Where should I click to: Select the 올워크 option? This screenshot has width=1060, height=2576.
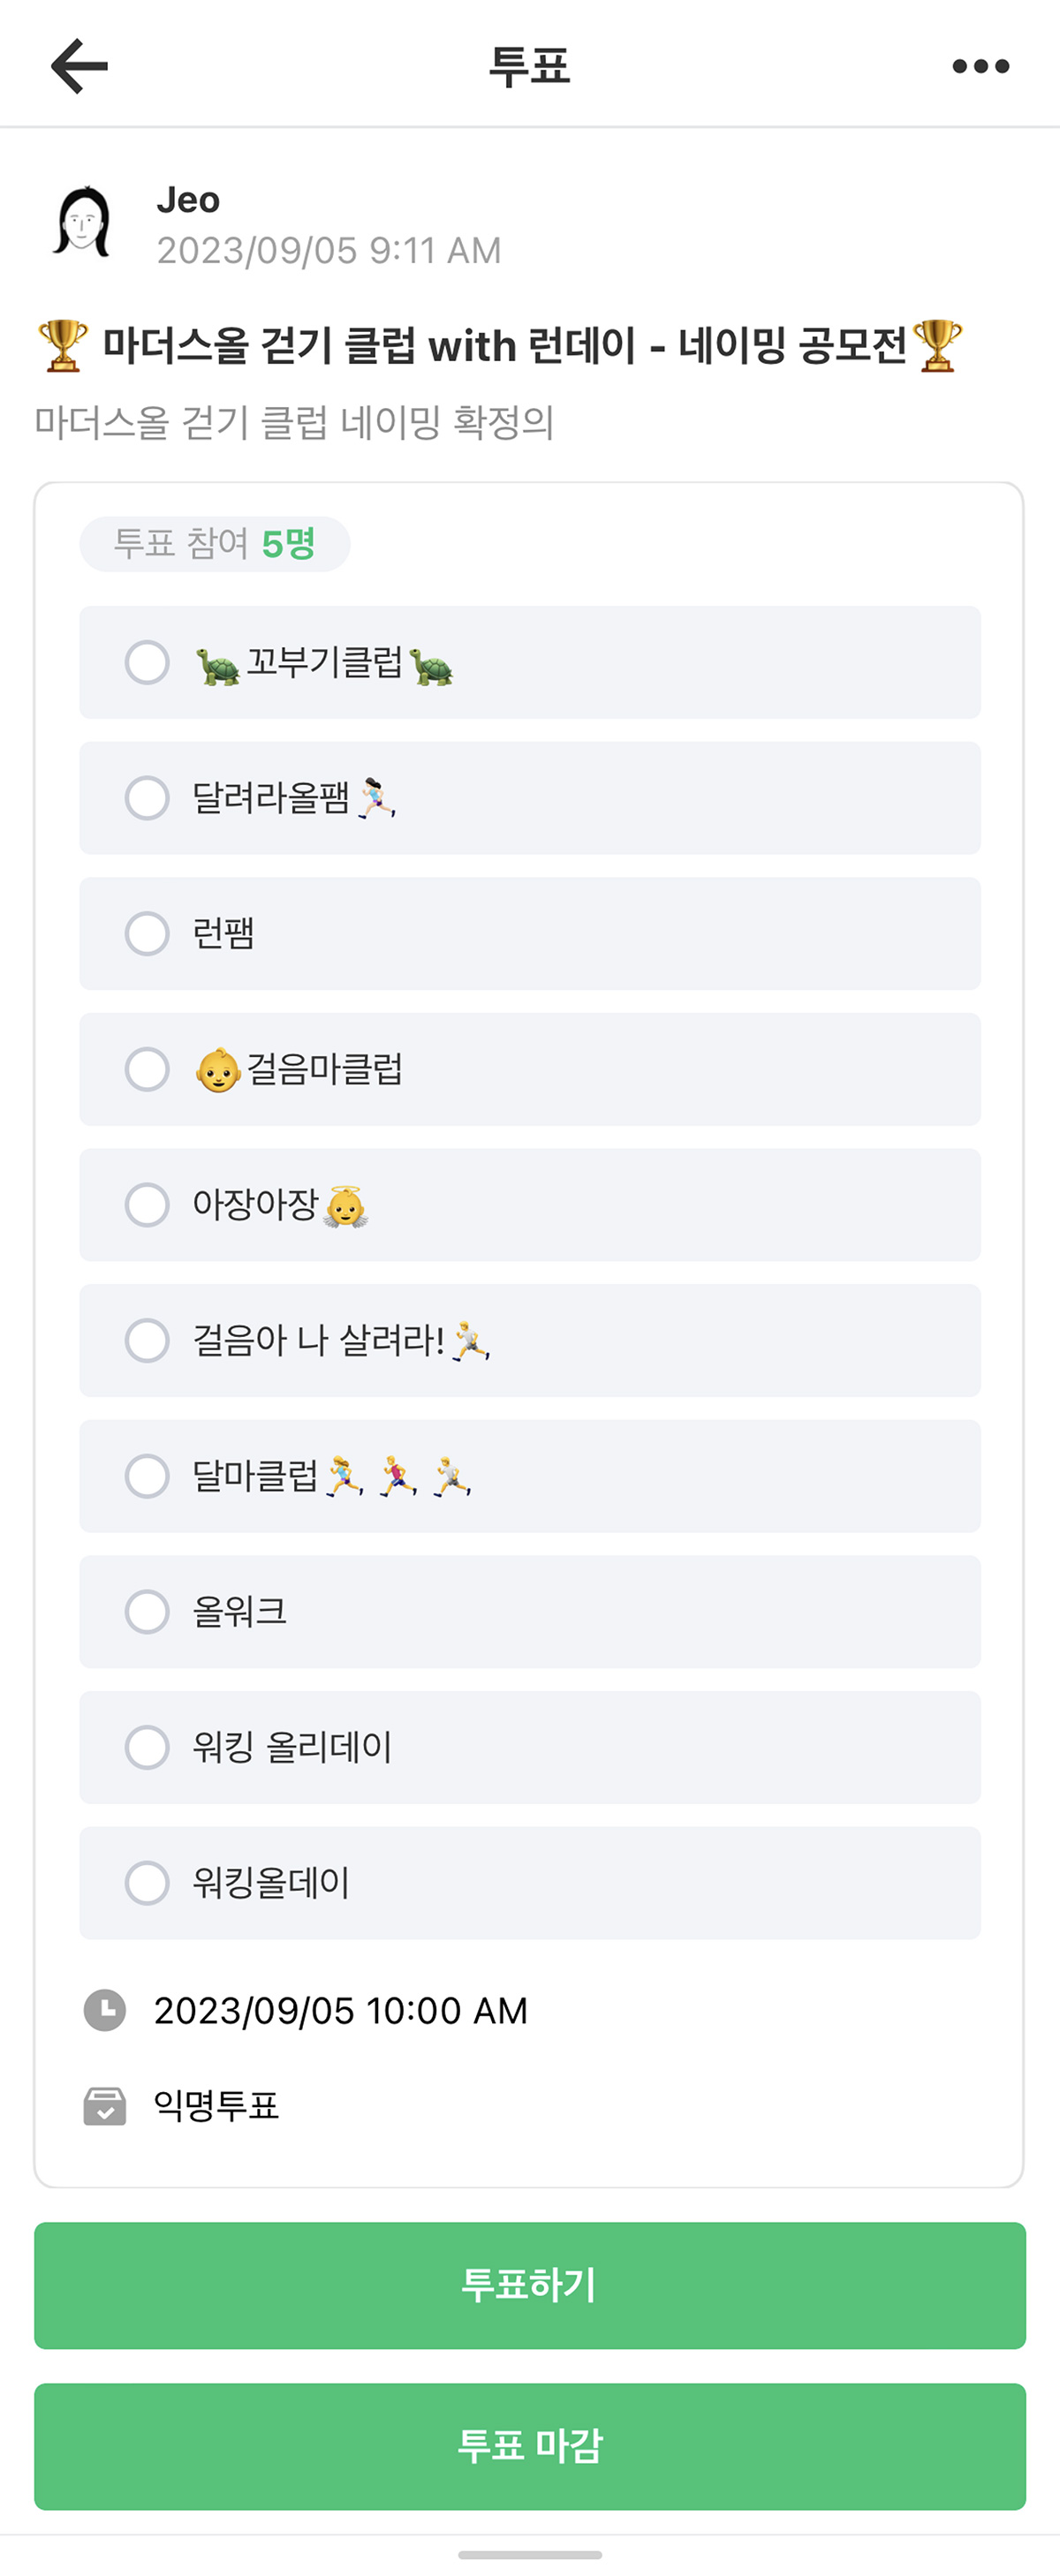(147, 1612)
